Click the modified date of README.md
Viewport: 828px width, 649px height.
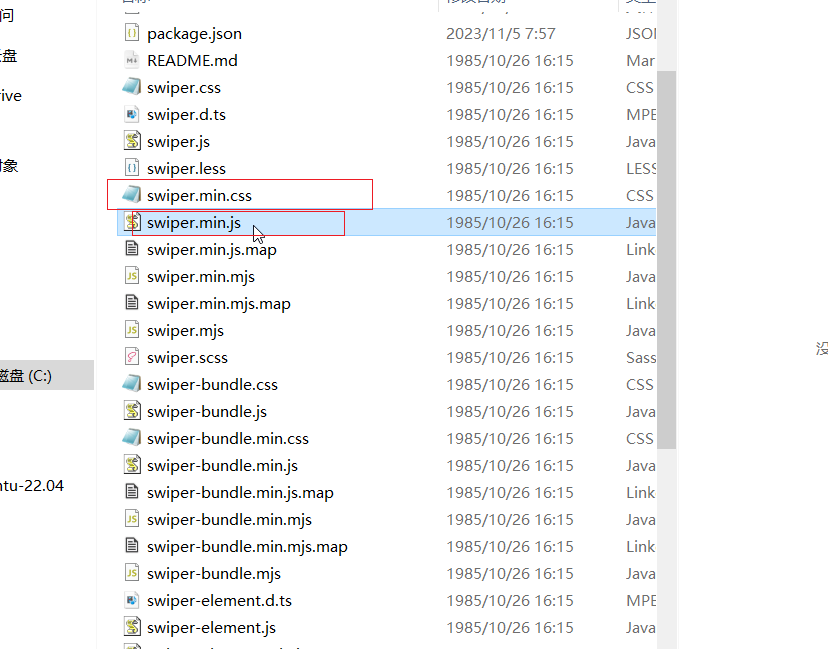coord(510,61)
